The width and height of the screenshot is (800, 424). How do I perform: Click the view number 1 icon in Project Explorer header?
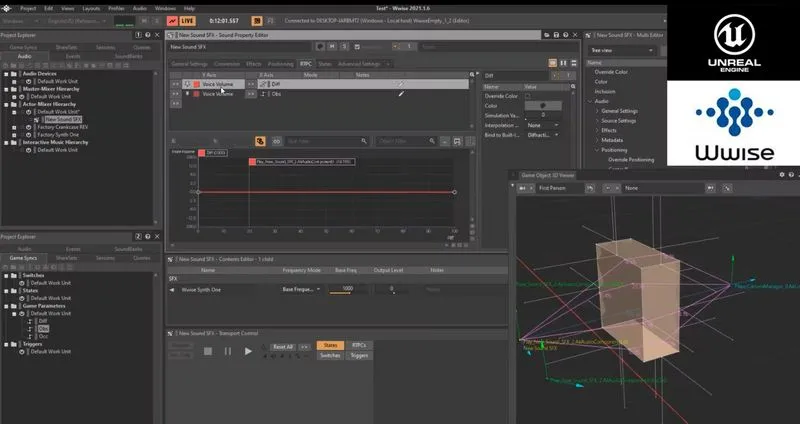pos(138,35)
